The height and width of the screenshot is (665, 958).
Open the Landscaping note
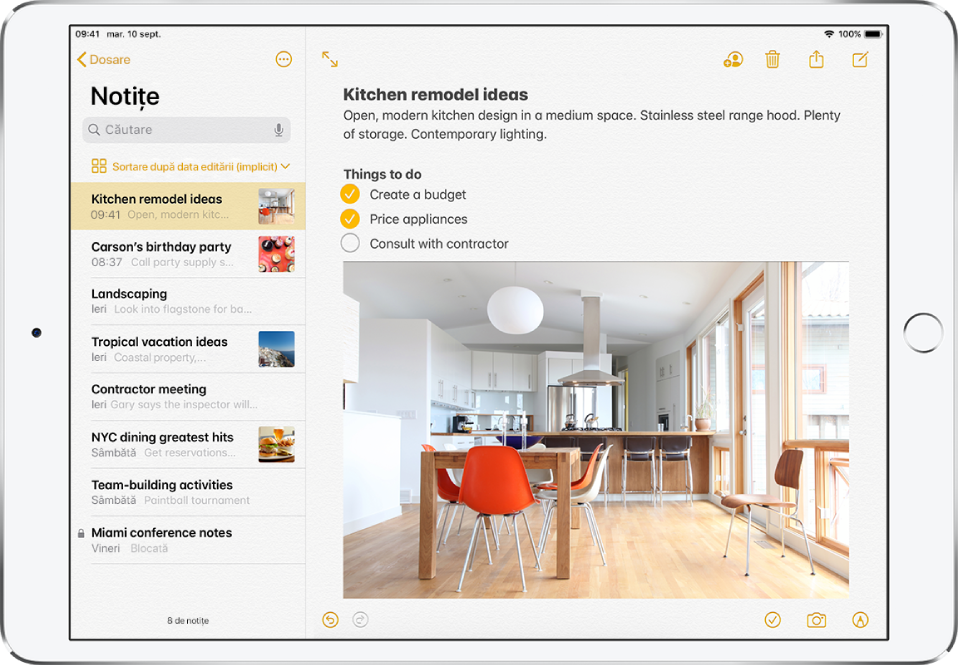pyautogui.click(x=188, y=301)
